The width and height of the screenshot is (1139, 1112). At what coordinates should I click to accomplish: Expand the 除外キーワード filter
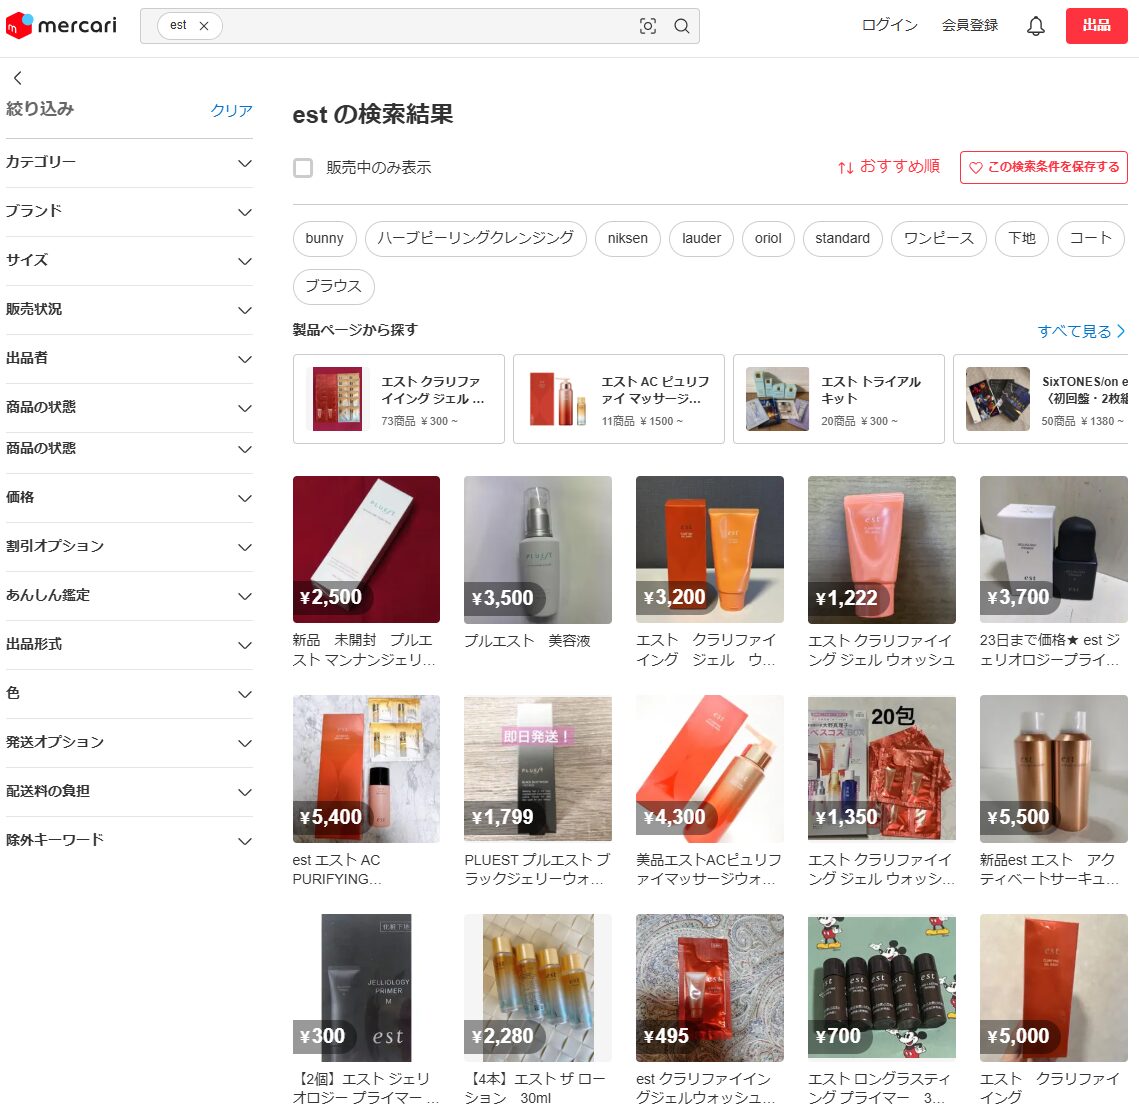click(x=129, y=841)
